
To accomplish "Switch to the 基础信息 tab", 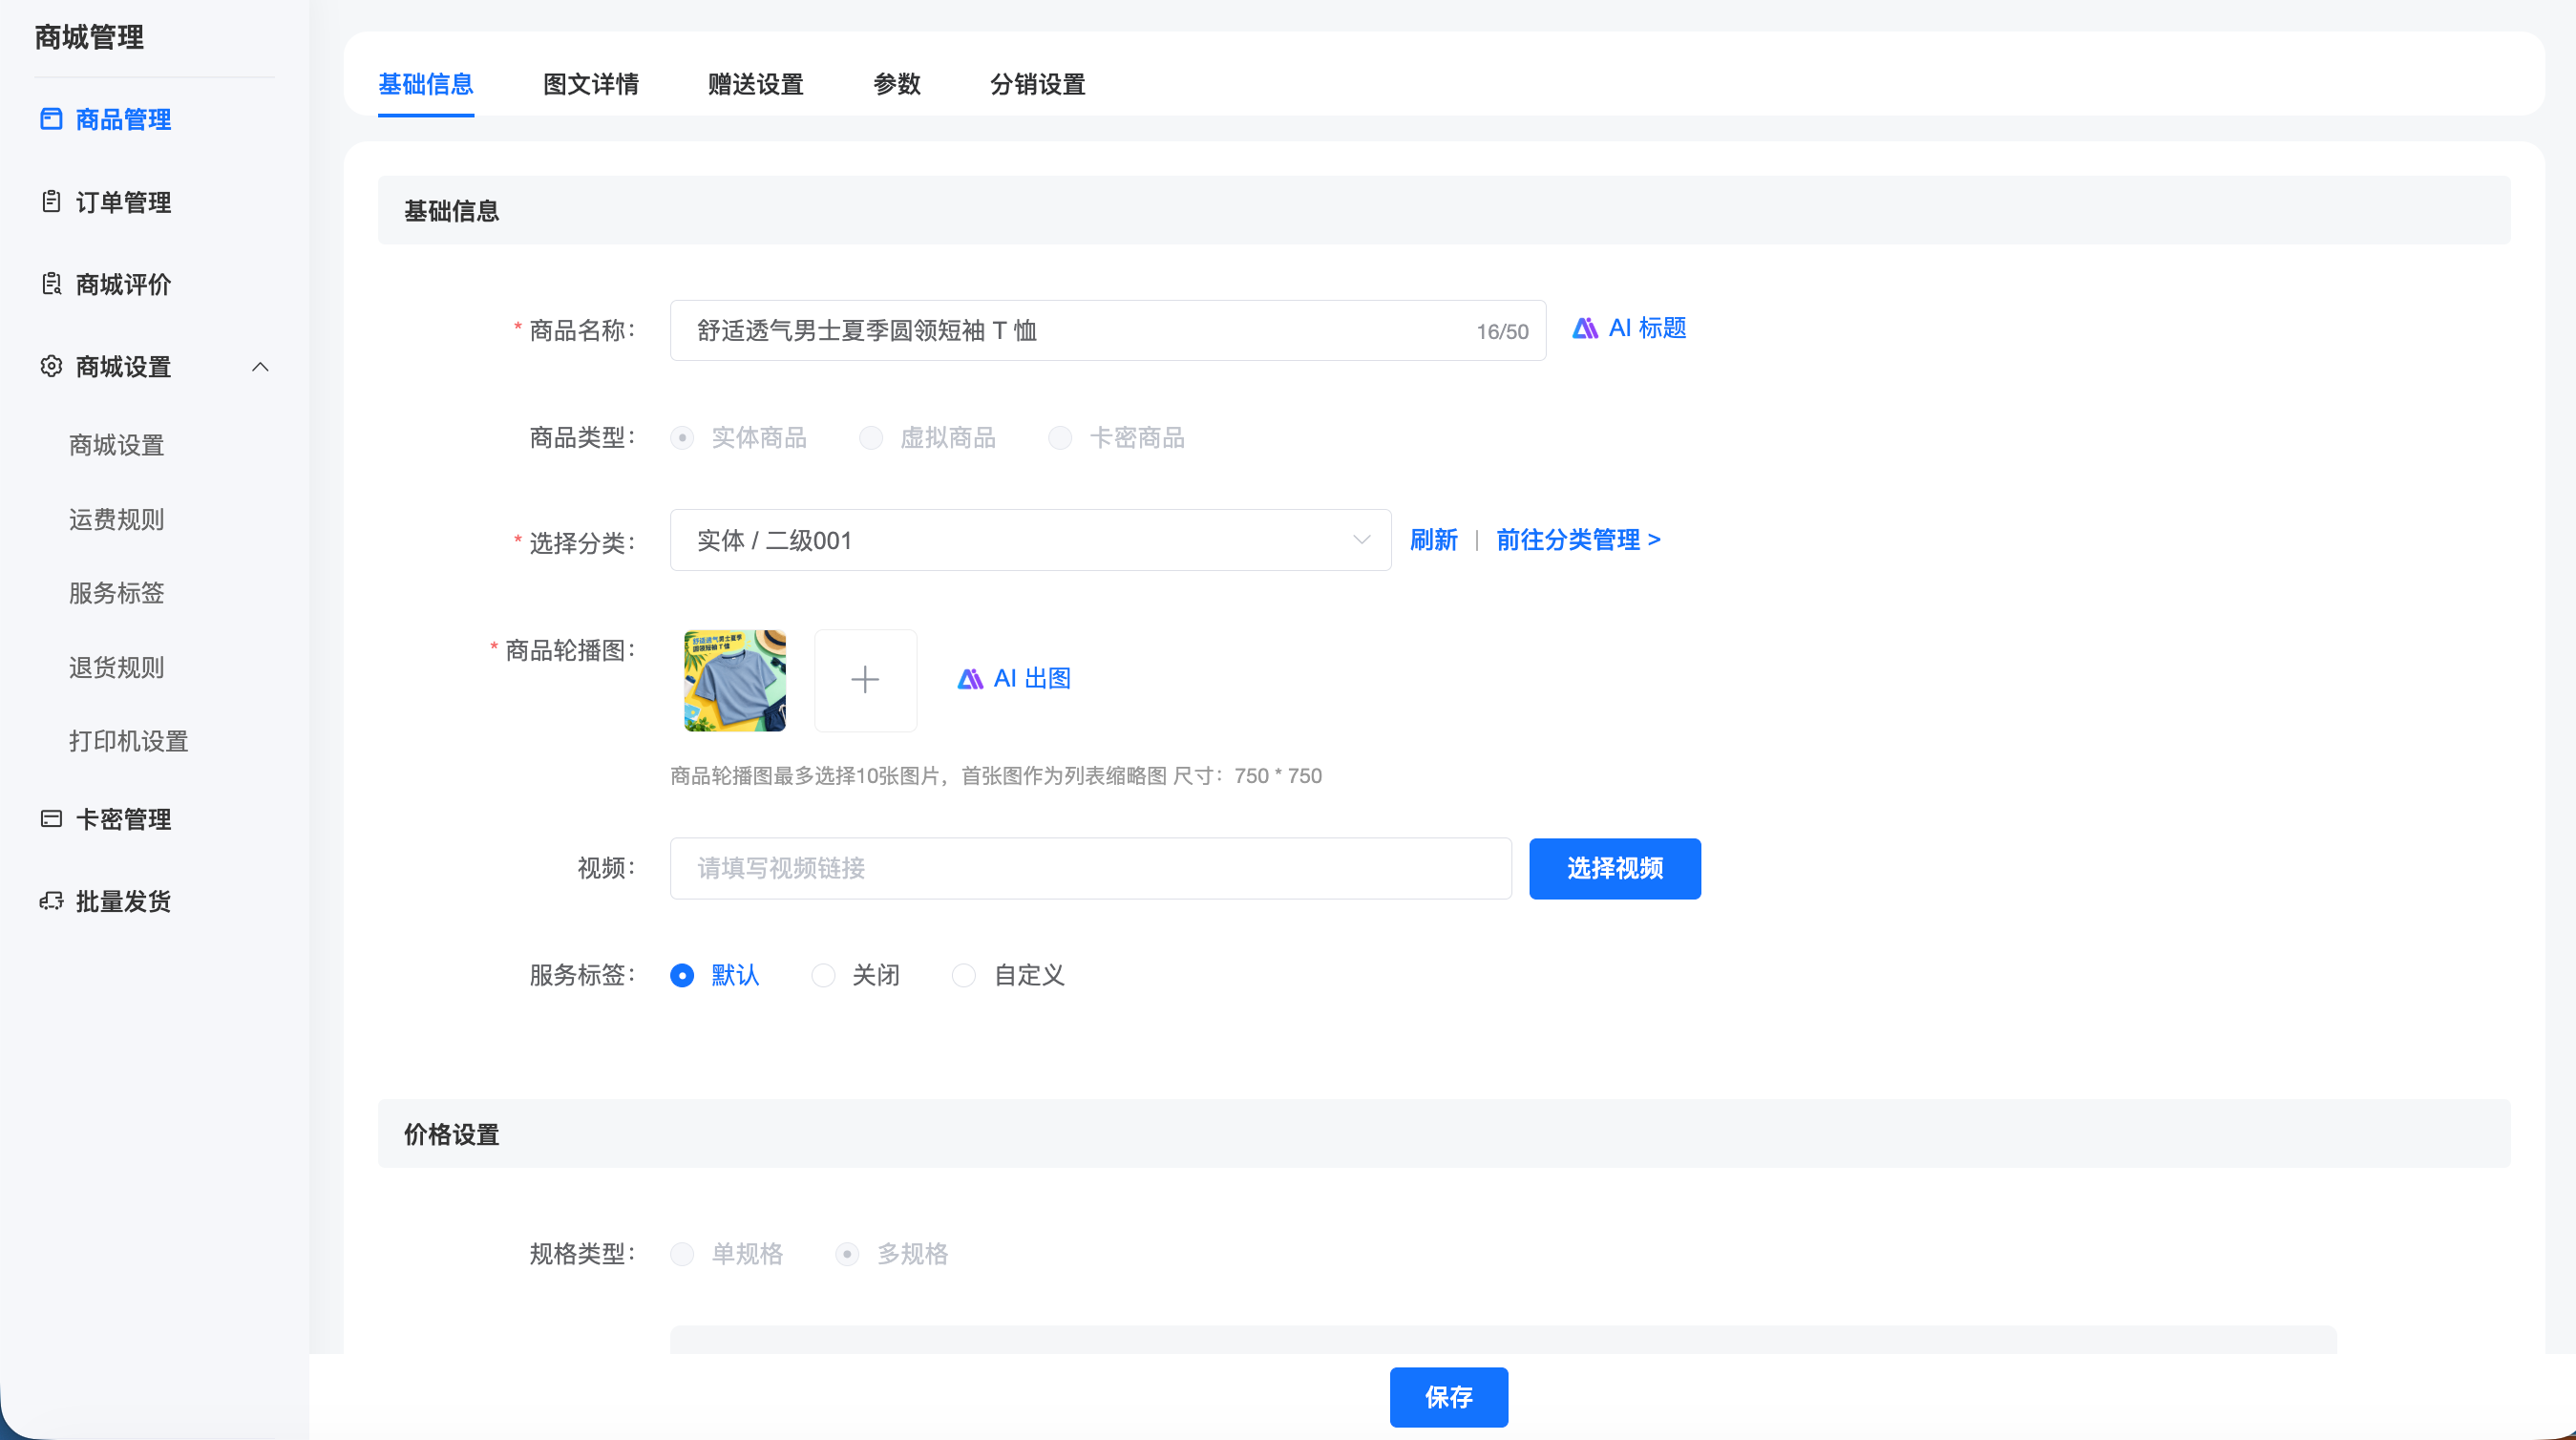I will coord(426,84).
